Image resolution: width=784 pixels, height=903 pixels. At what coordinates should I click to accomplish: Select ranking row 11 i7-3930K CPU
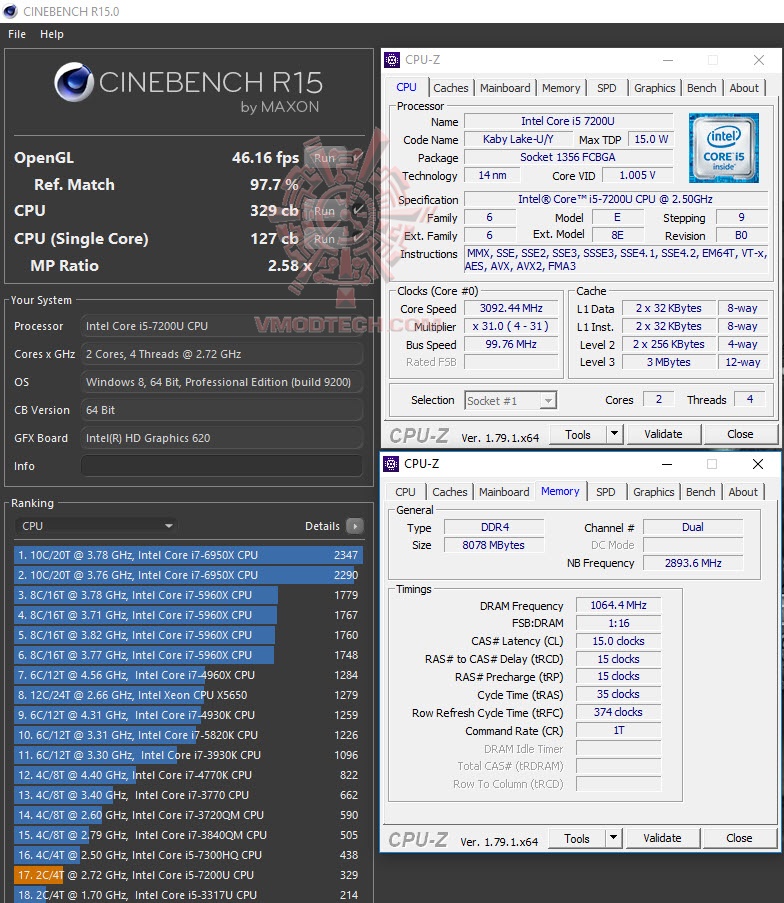pos(188,755)
